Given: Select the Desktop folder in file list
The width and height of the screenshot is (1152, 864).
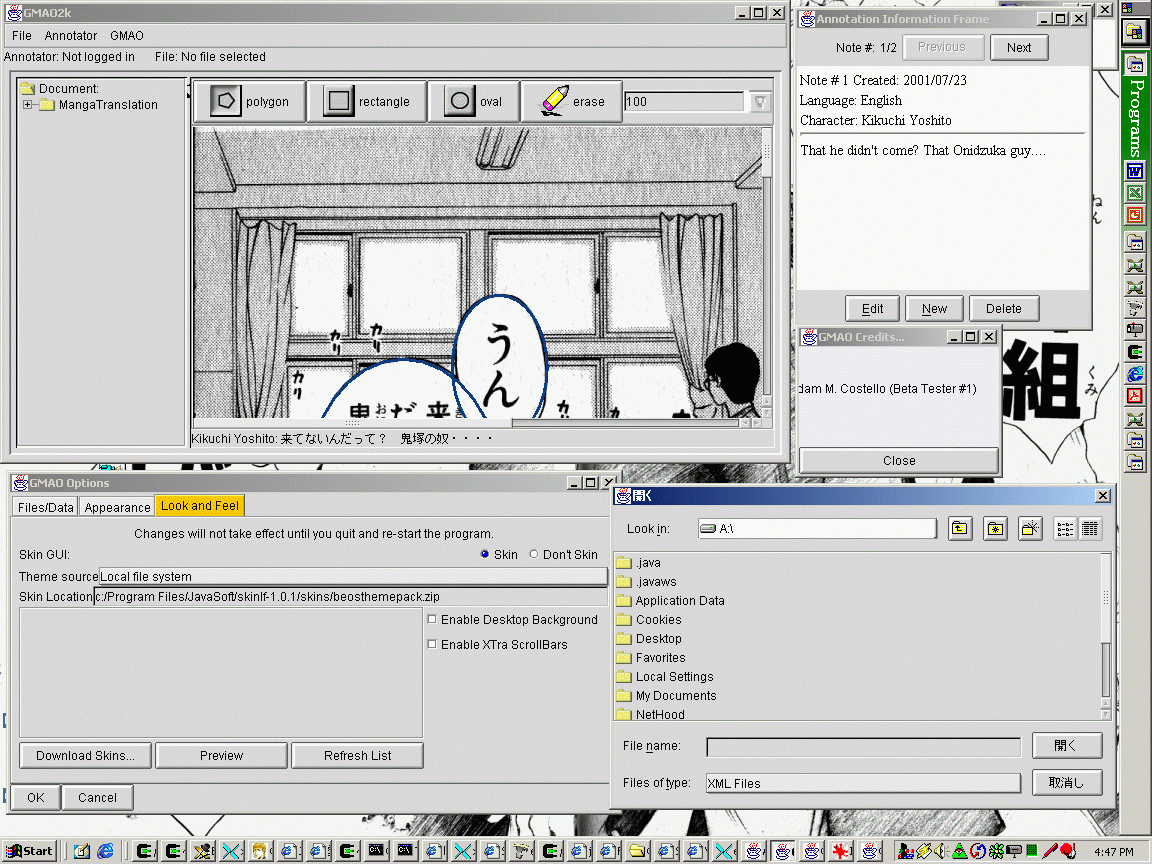Looking at the screenshot, I should [649, 638].
